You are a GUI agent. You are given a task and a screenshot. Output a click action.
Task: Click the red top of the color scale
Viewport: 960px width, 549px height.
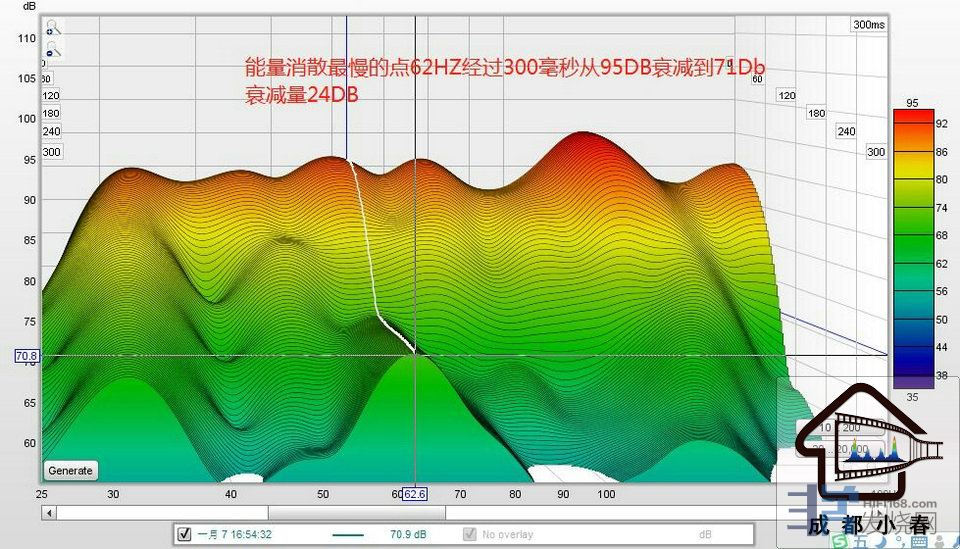912,116
